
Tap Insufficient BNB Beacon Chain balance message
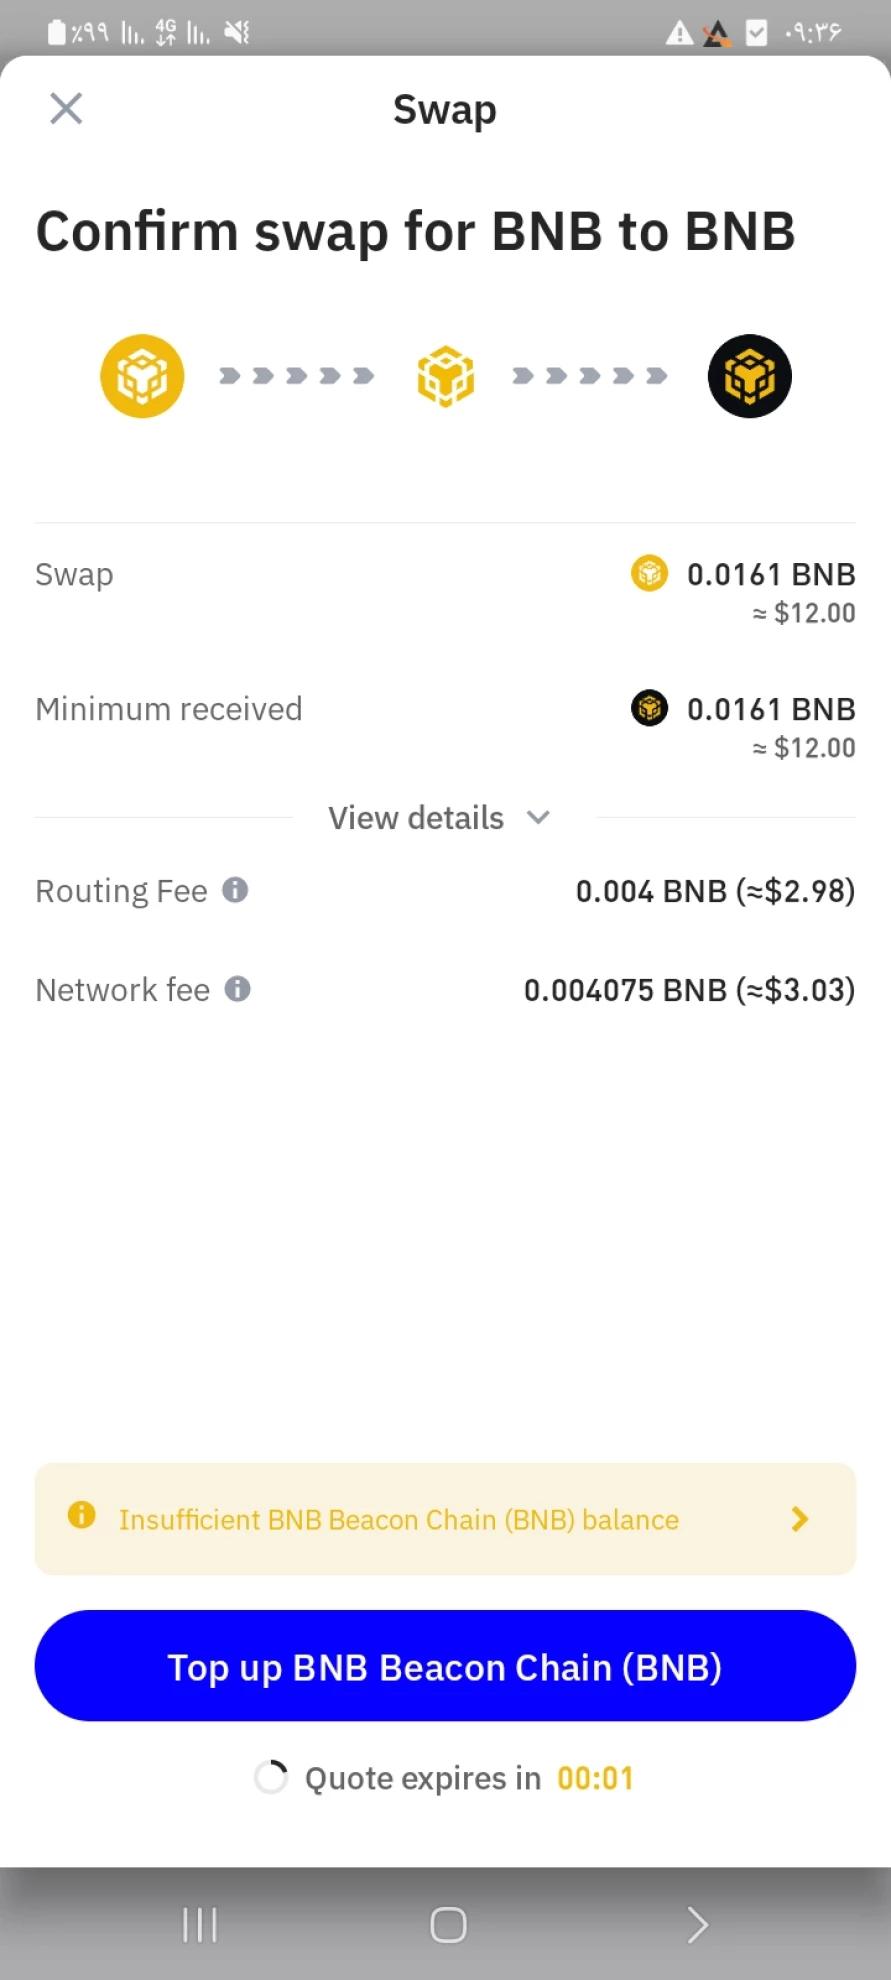click(x=398, y=1520)
